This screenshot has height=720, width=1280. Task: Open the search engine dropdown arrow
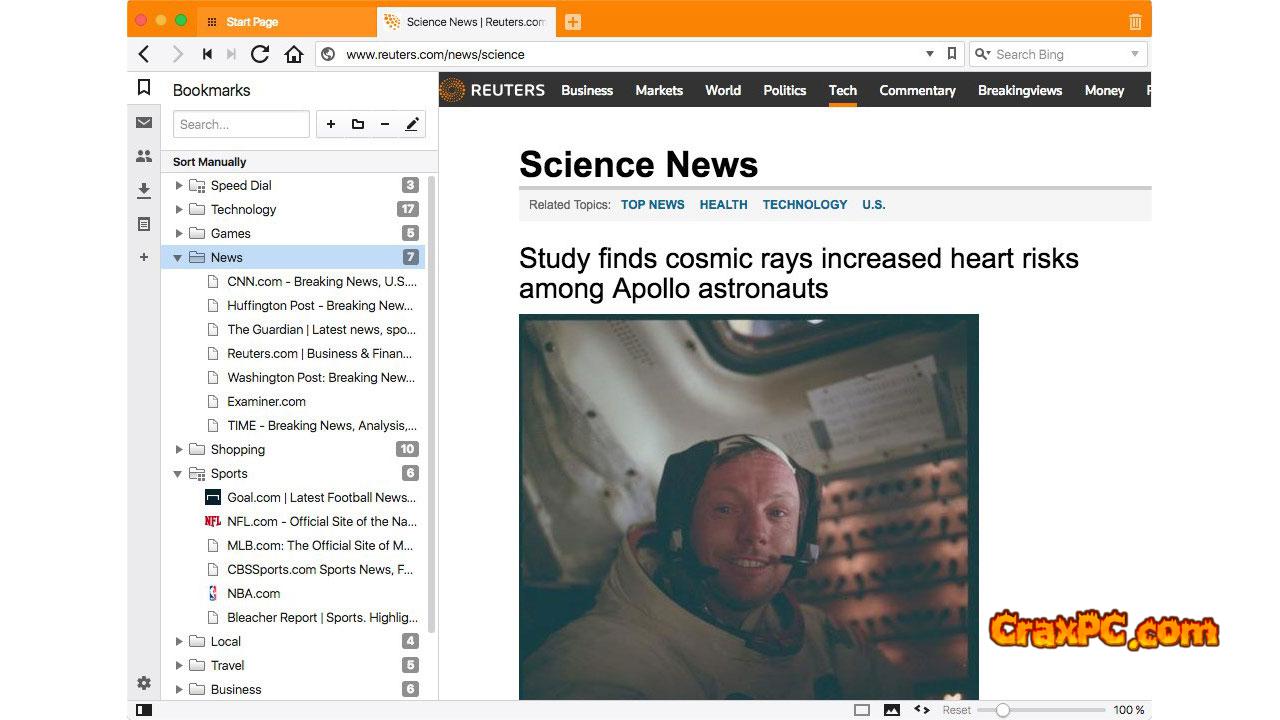click(x=1135, y=54)
